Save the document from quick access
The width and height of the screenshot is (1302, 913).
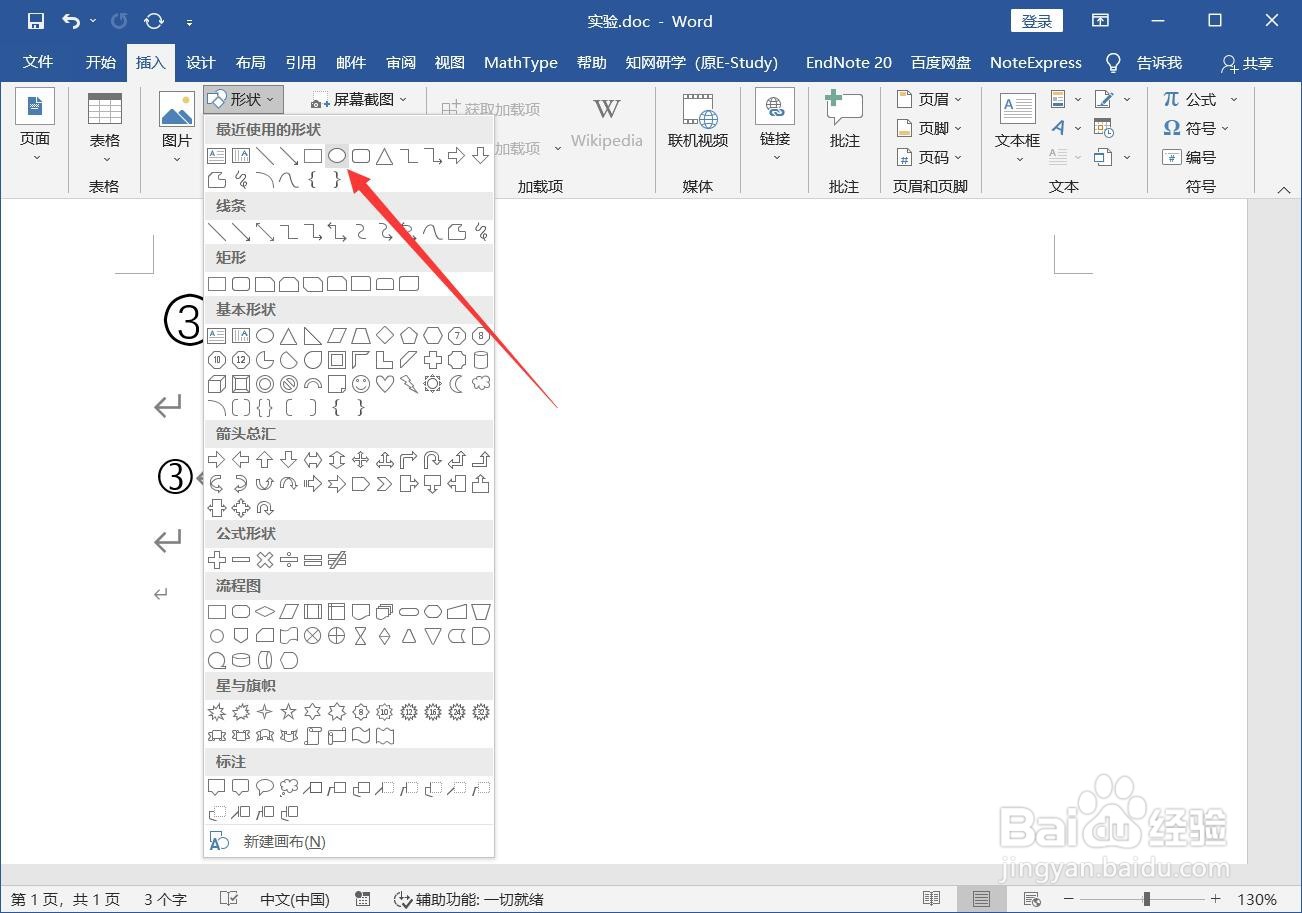click(x=36, y=21)
